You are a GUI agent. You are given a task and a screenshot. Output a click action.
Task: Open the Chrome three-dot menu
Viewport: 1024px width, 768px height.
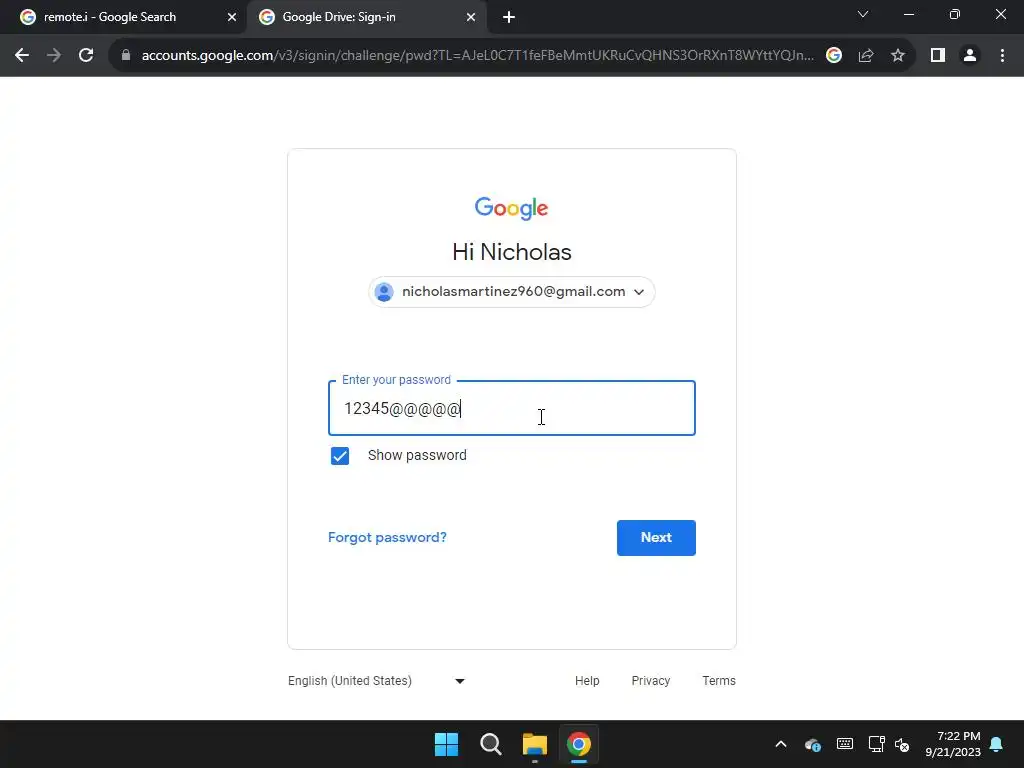tap(1002, 56)
